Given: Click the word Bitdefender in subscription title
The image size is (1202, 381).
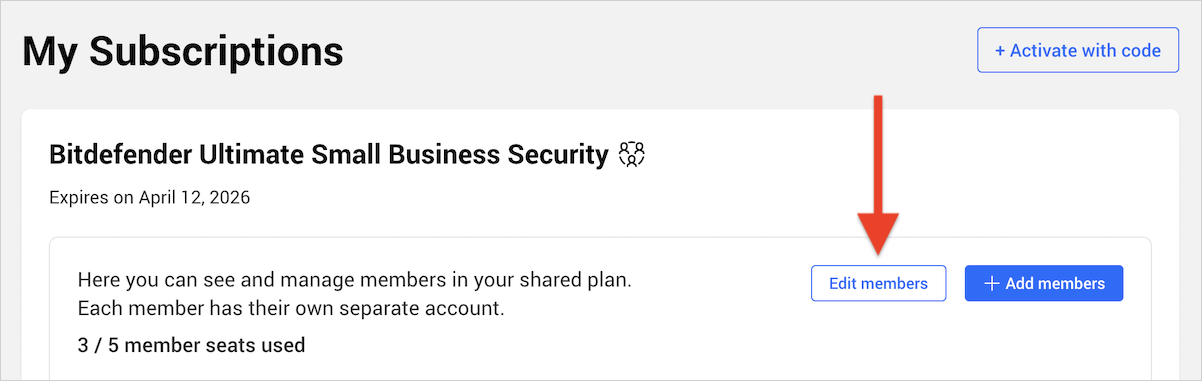Looking at the screenshot, I should tap(121, 155).
